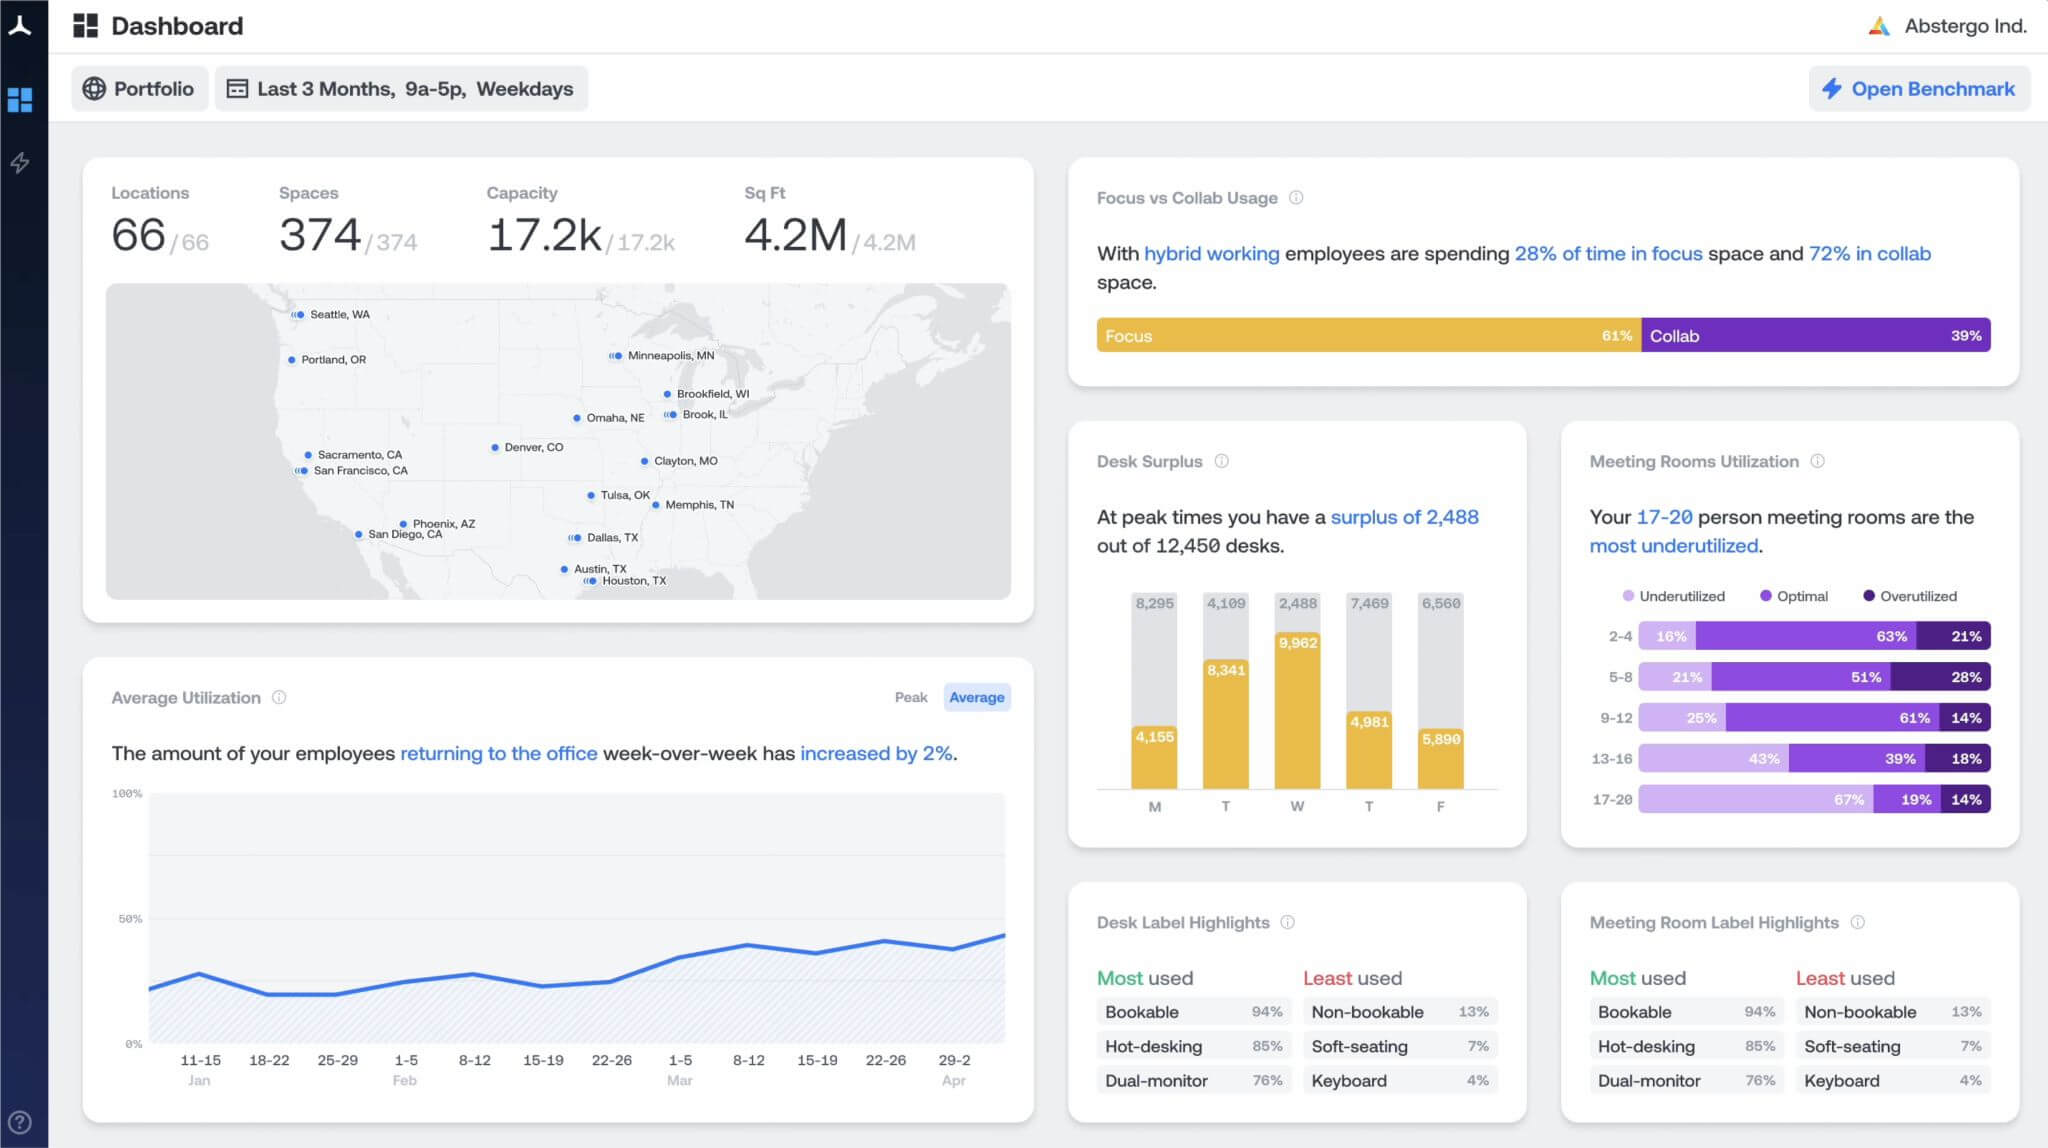
Task: Click the 'surplus of 2,488' link
Action: (x=1404, y=517)
